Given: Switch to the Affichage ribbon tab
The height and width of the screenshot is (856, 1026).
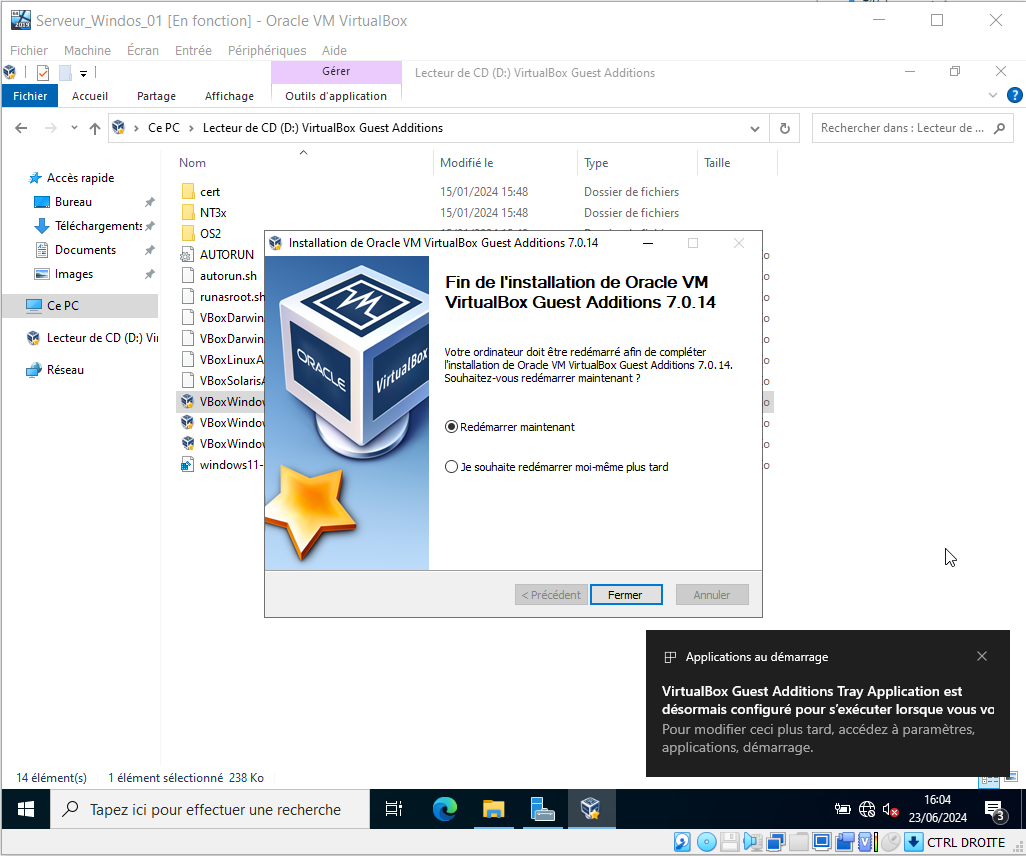Looking at the screenshot, I should (x=229, y=96).
